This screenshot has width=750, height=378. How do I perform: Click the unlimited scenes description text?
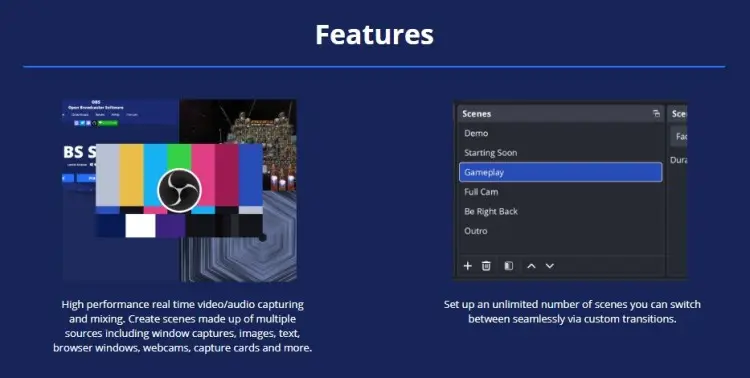(x=572, y=311)
